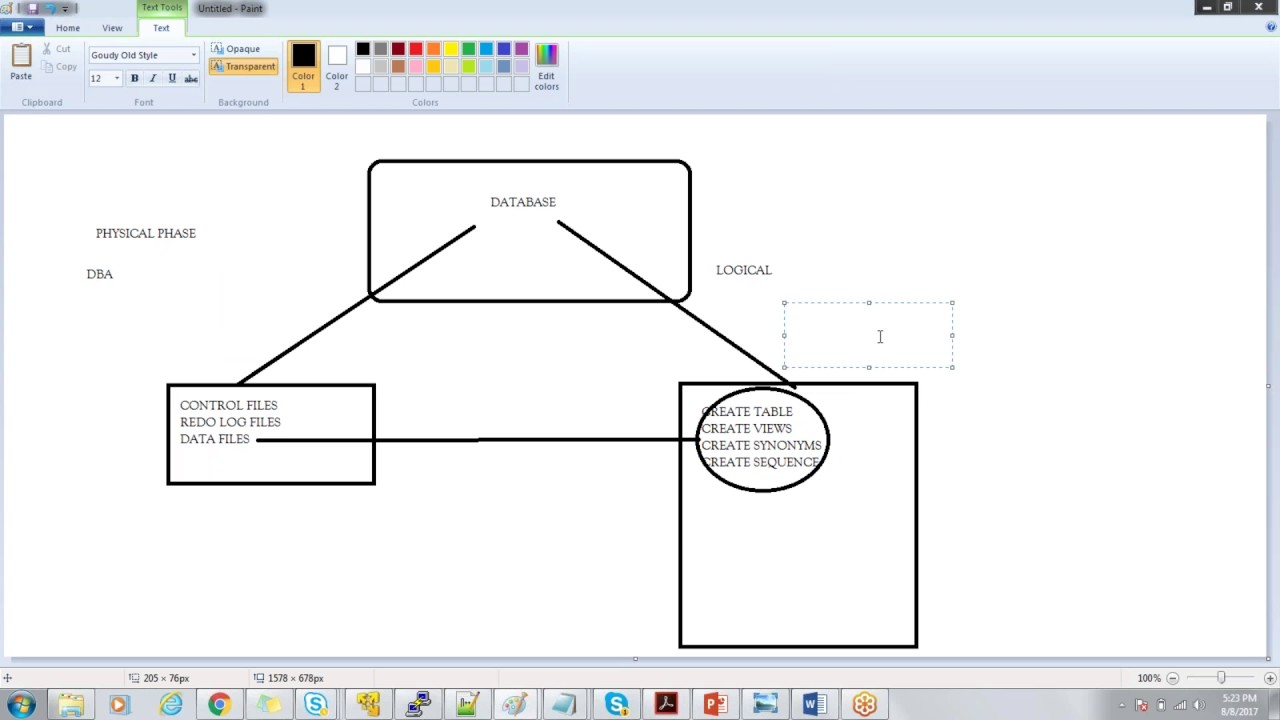1280x720 pixels.
Task: Open Windows Explorer folder in taskbar
Action: [71, 704]
